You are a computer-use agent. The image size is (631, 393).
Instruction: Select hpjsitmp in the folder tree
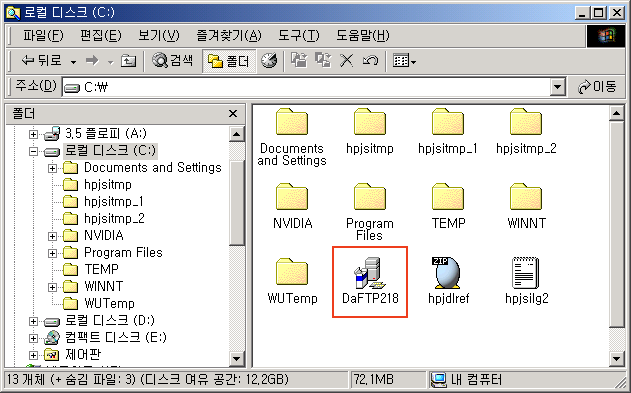[x=108, y=185]
